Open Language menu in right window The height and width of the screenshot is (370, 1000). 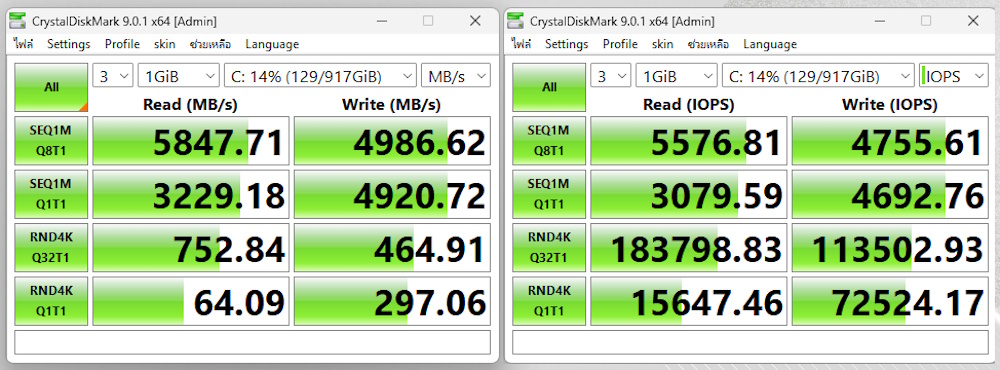[770, 44]
